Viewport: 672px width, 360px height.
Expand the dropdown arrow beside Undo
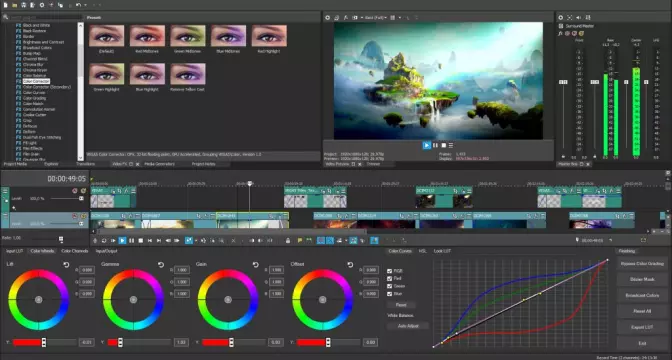[x=85, y=5]
